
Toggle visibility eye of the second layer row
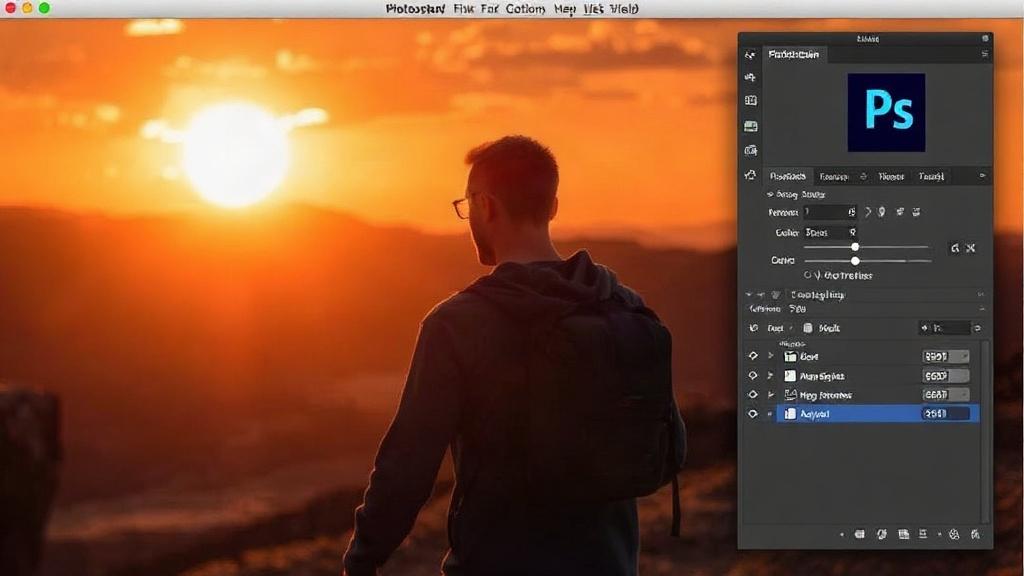pos(753,376)
